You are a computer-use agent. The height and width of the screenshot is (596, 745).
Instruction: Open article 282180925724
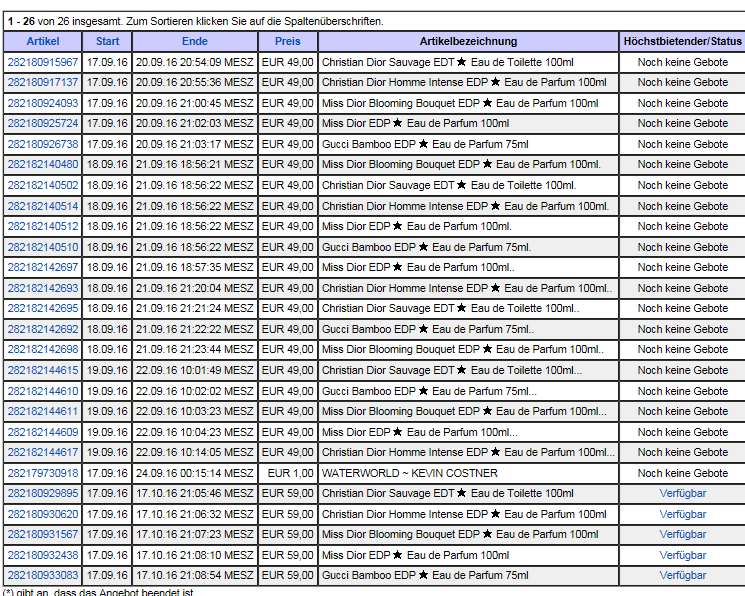pos(43,123)
